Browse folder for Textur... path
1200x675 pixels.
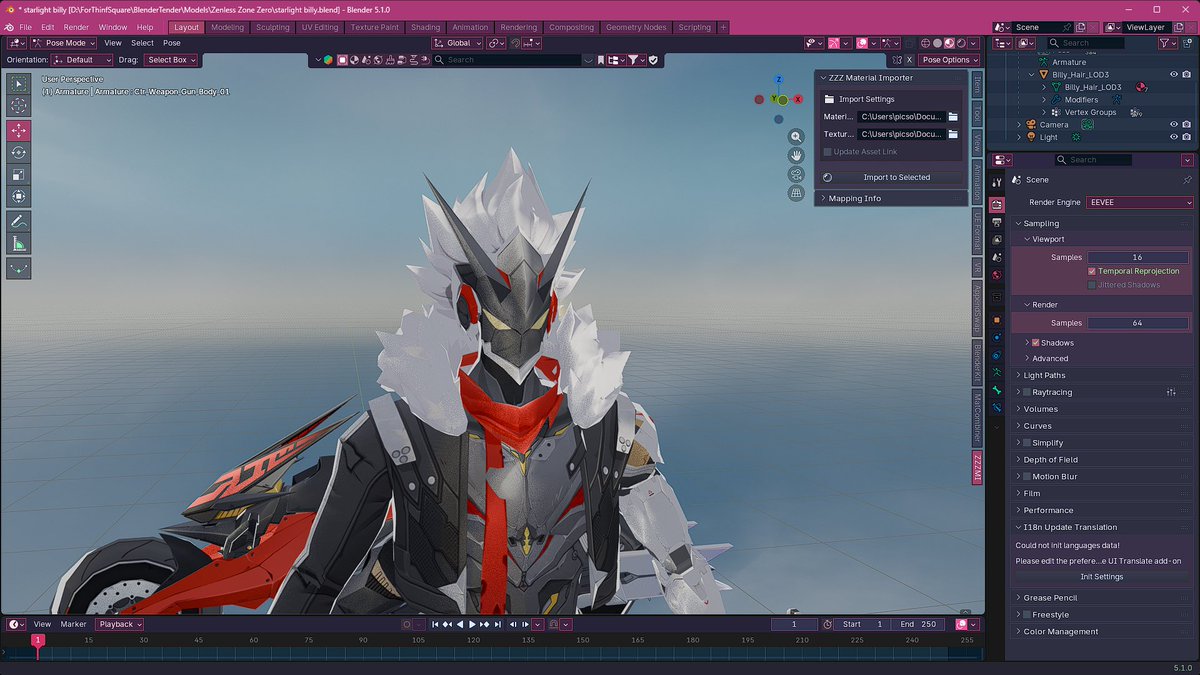click(953, 134)
